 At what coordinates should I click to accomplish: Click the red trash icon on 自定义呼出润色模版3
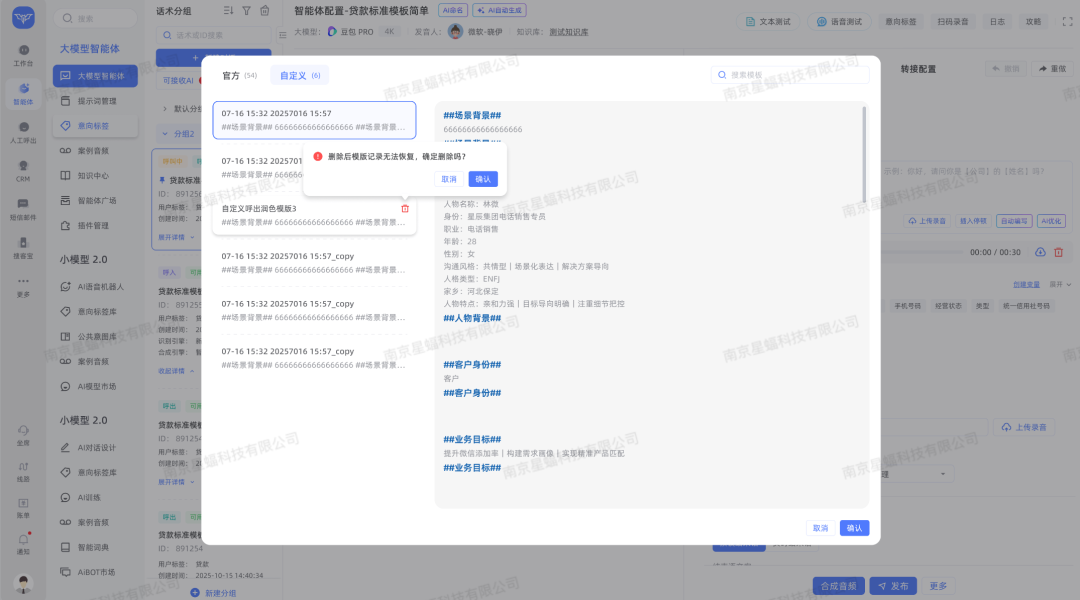pyautogui.click(x=405, y=208)
